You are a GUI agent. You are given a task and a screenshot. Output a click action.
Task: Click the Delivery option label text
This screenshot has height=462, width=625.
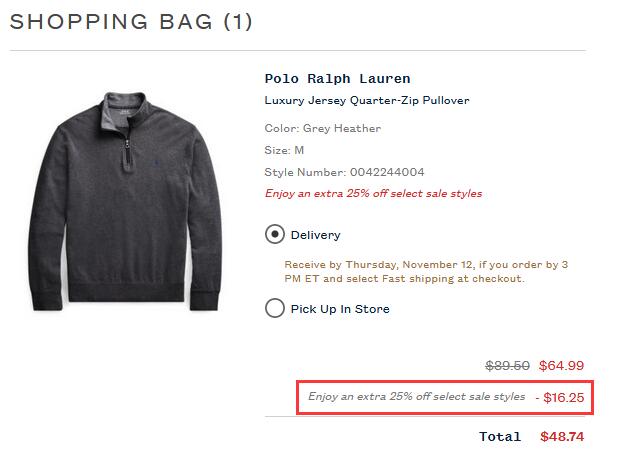tap(315, 235)
